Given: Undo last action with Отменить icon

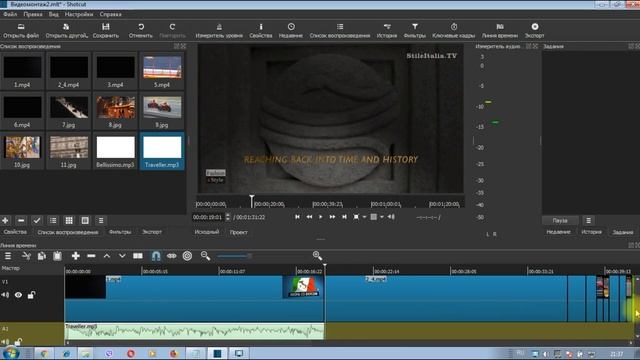Looking at the screenshot, I should 141,31.
